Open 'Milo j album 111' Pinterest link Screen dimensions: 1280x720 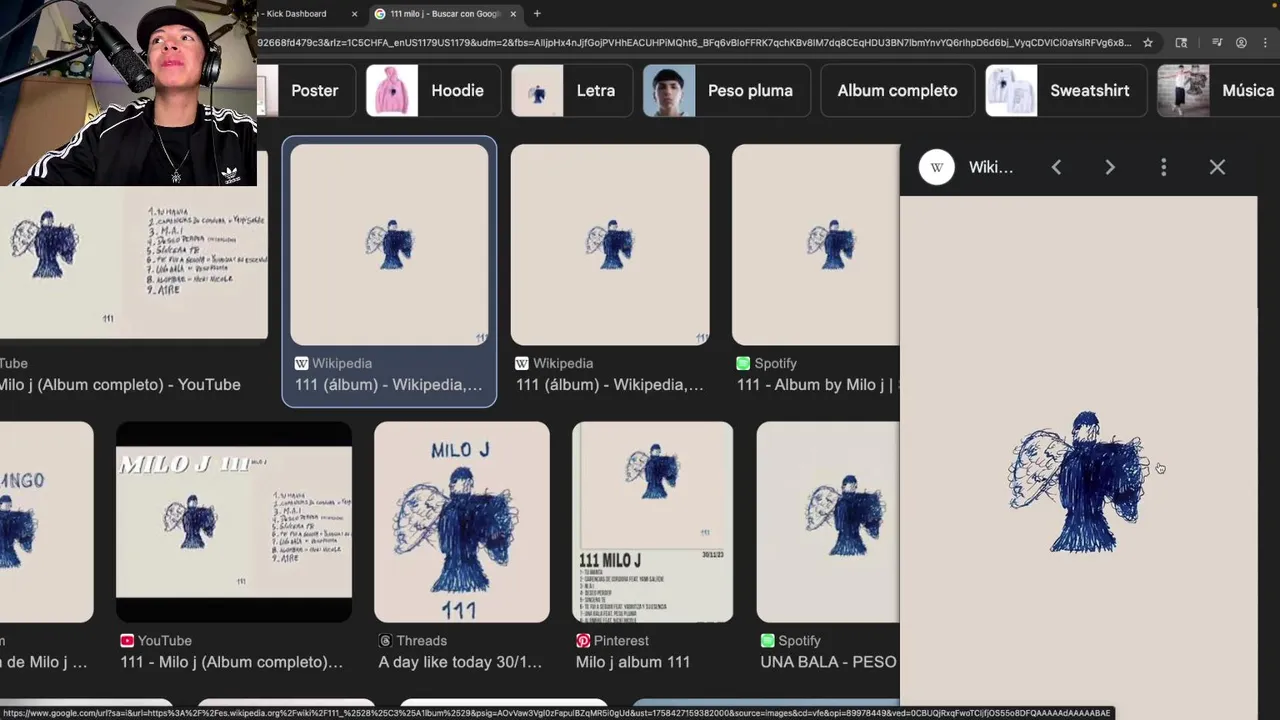(x=633, y=662)
